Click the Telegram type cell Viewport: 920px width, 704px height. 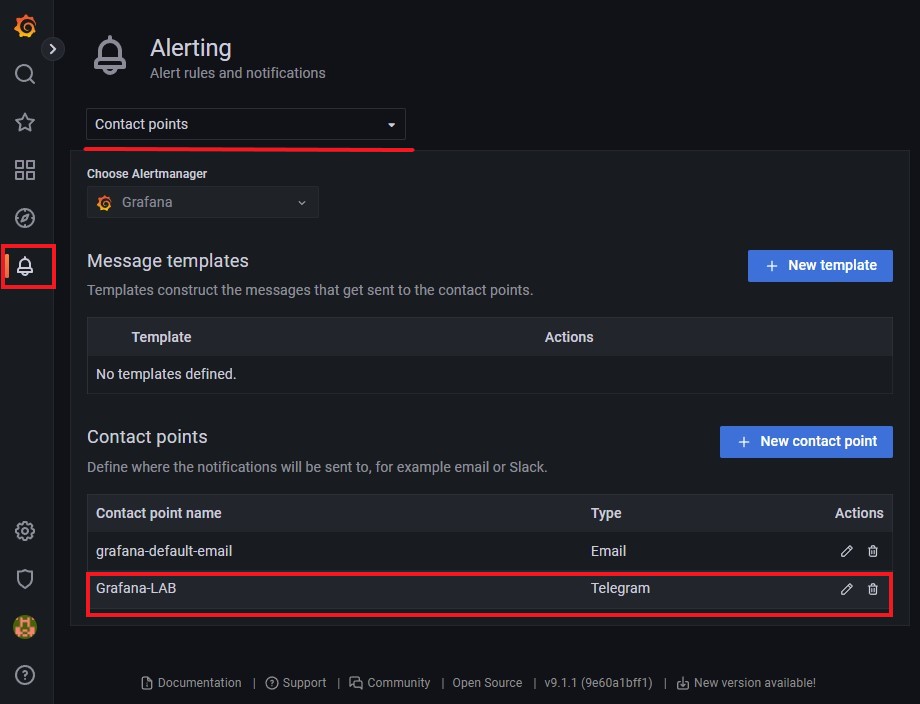620,588
